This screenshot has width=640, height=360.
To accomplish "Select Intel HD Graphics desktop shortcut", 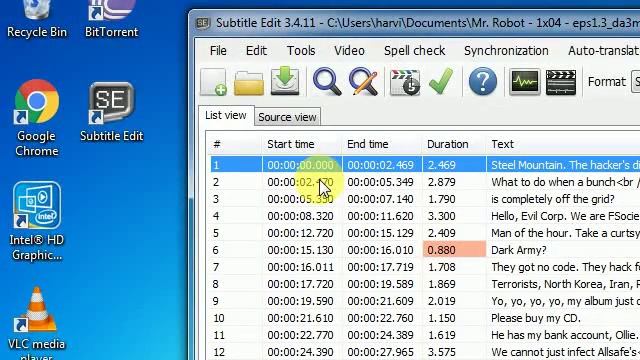I will click(37, 221).
